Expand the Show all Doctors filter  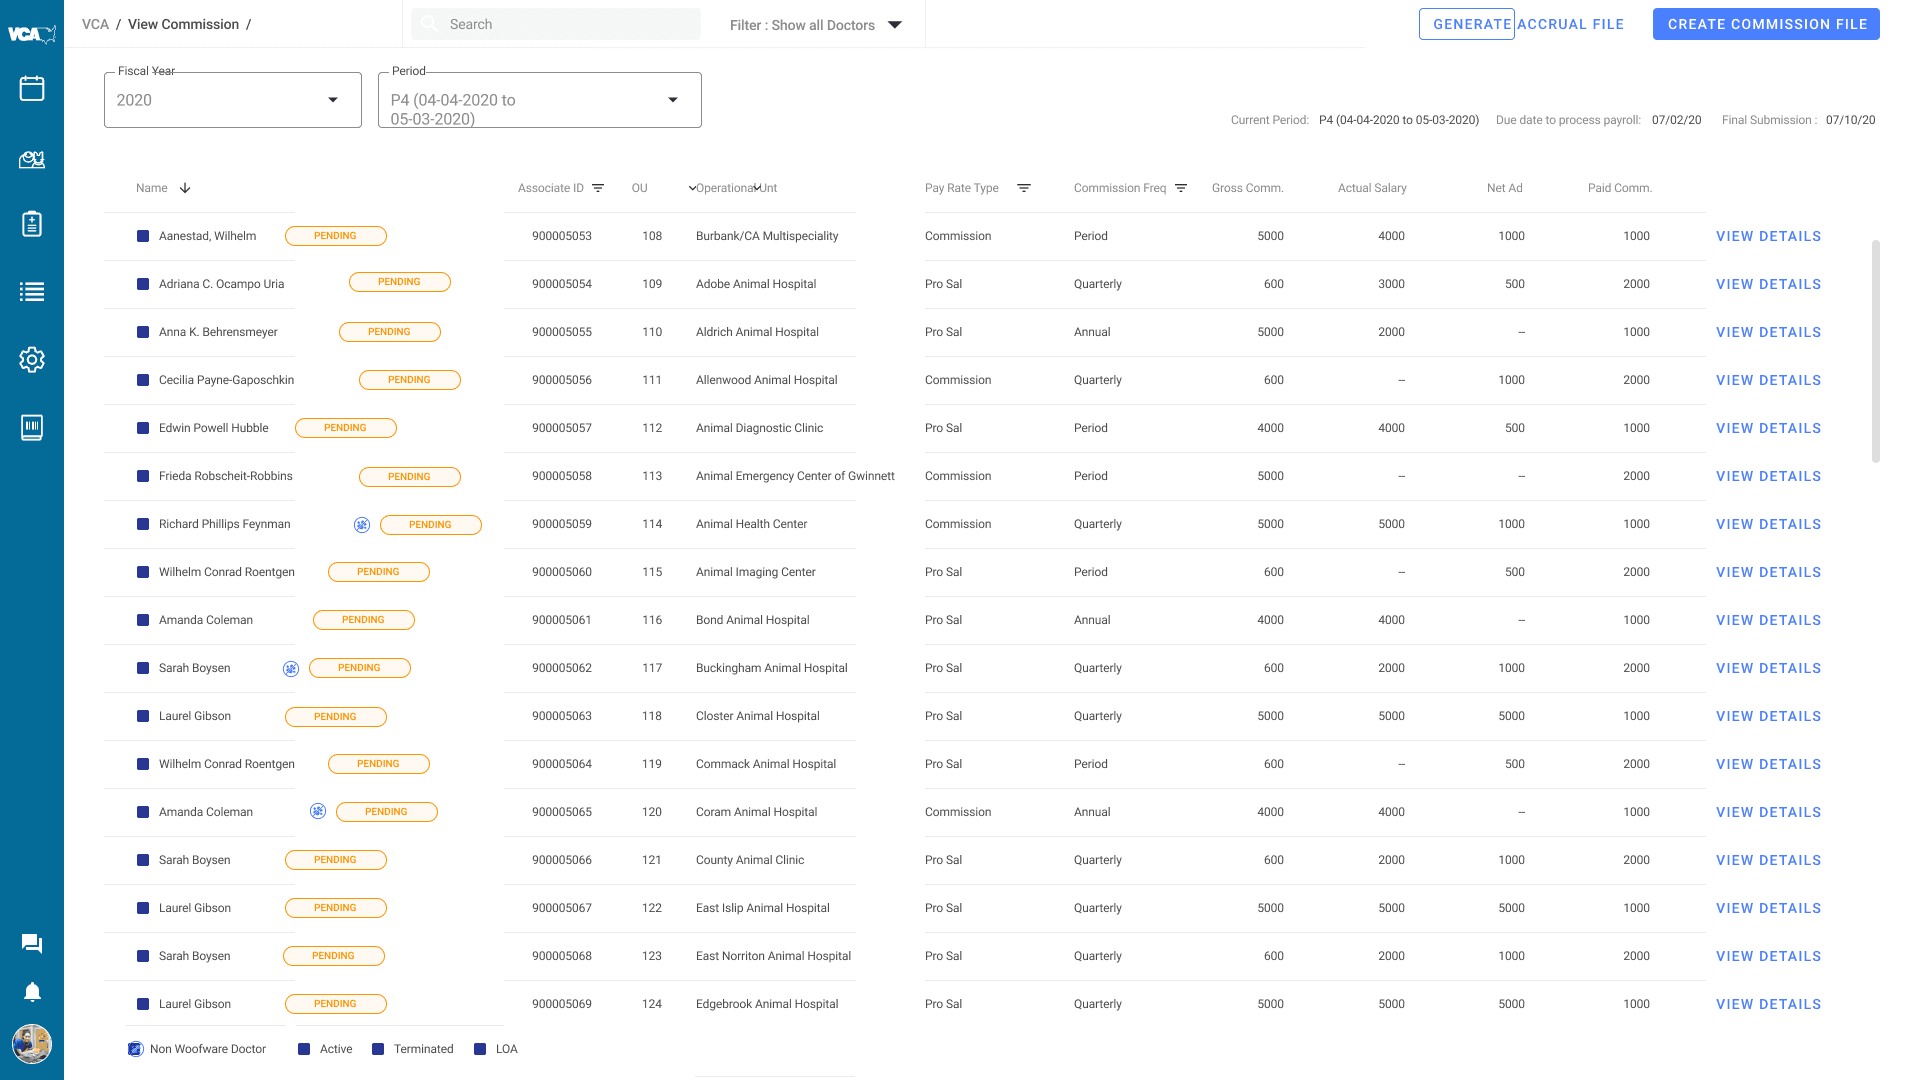[895, 25]
